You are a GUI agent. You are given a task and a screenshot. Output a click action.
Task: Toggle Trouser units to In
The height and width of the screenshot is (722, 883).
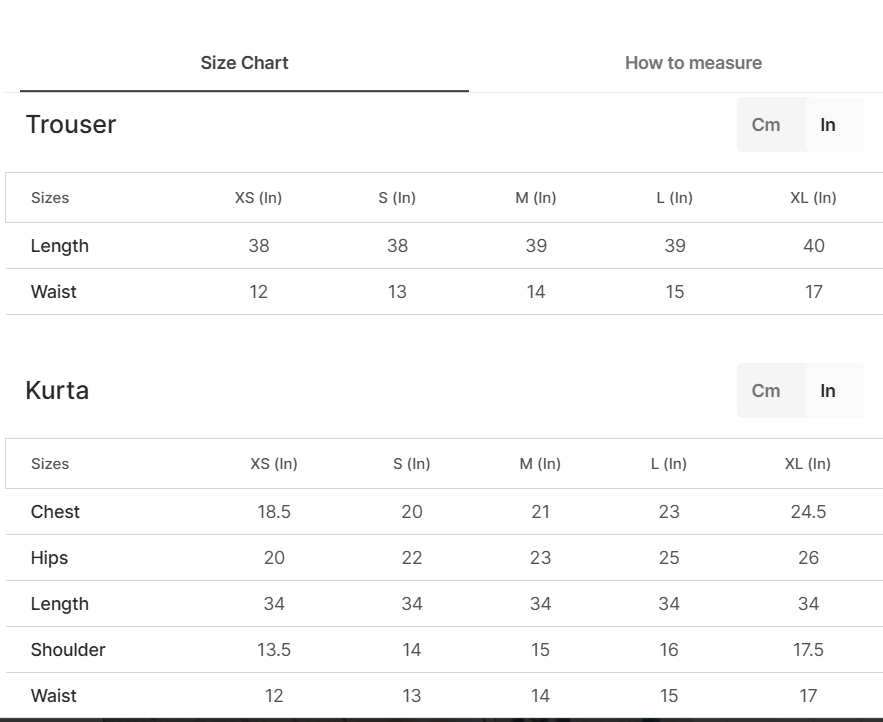tap(828, 125)
